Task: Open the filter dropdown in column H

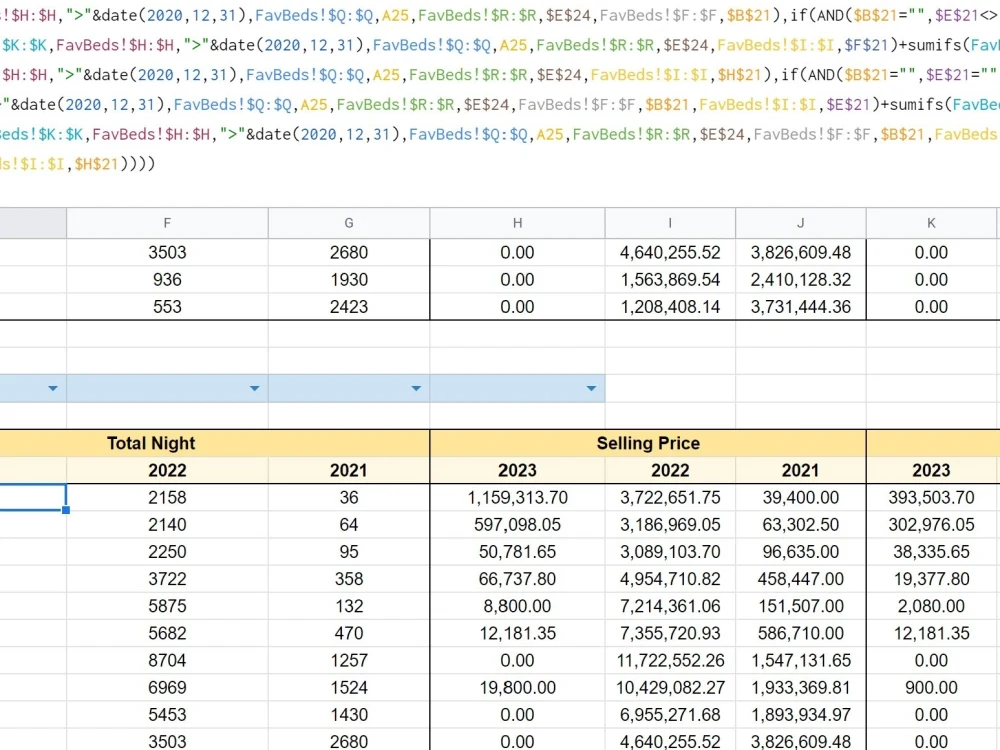Action: coord(591,388)
